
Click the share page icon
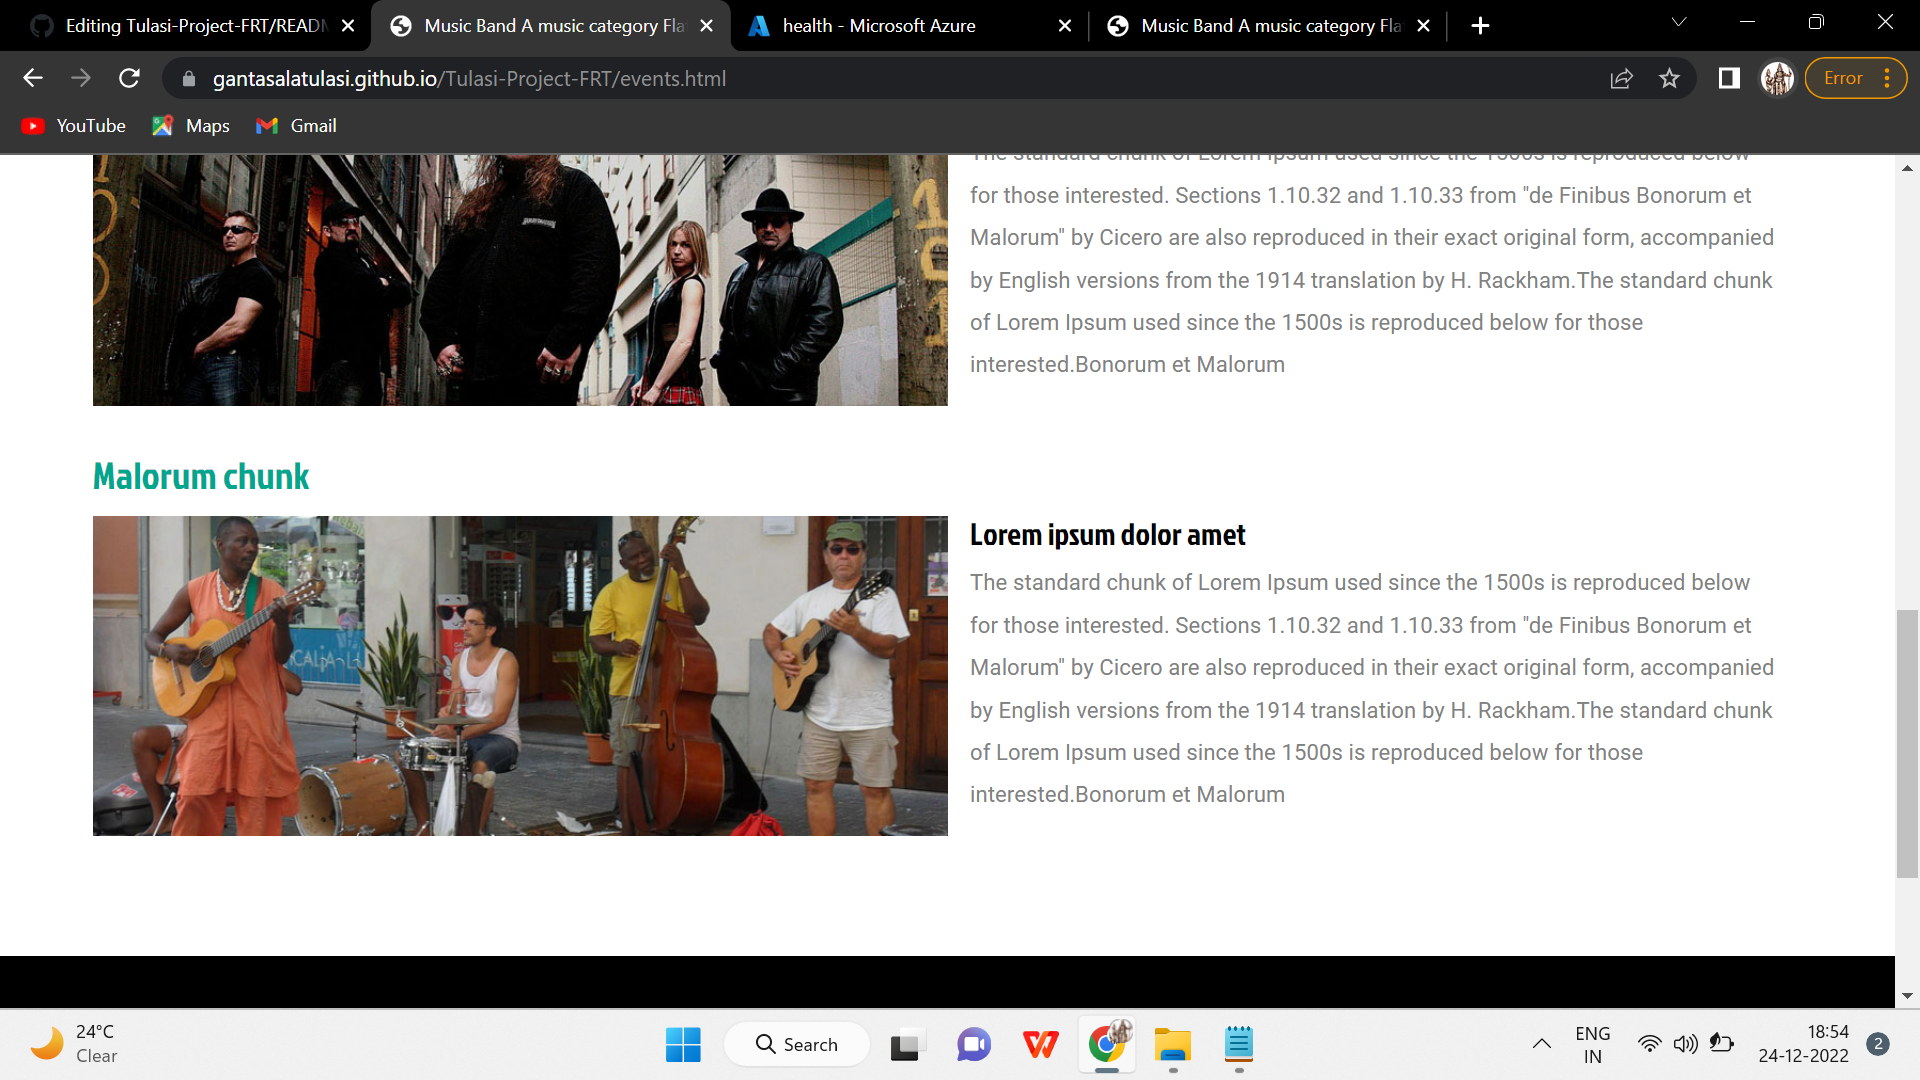pos(1621,78)
